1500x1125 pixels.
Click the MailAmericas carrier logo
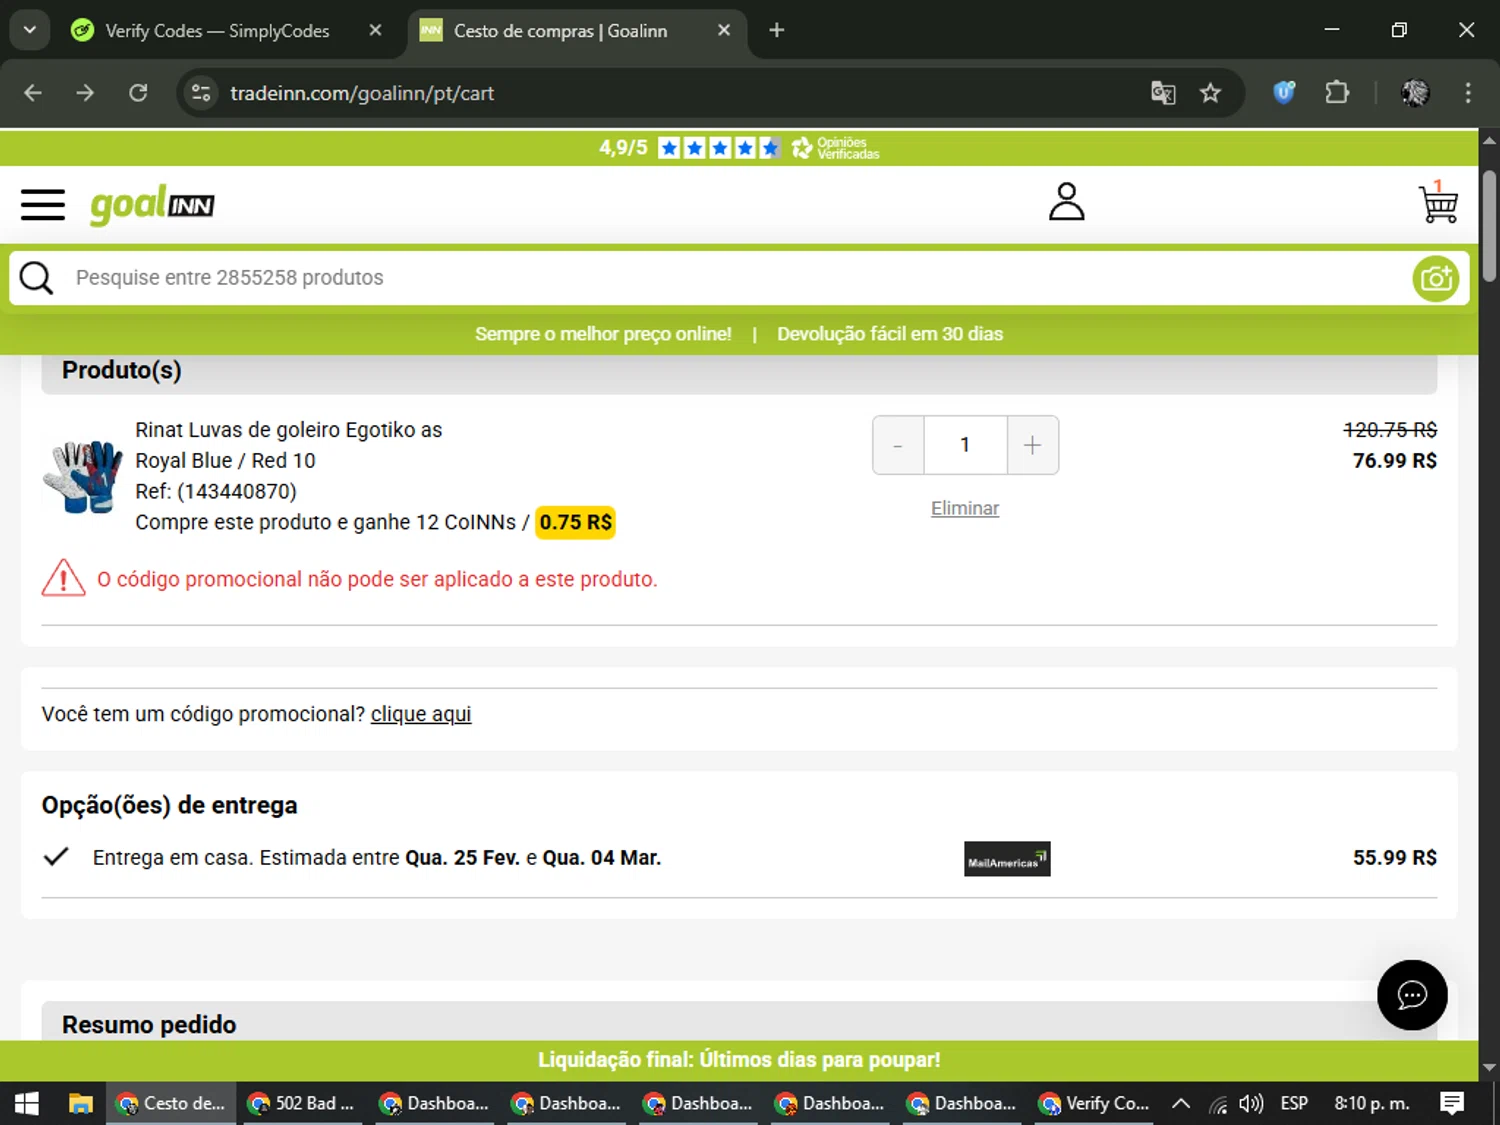[x=1007, y=859]
